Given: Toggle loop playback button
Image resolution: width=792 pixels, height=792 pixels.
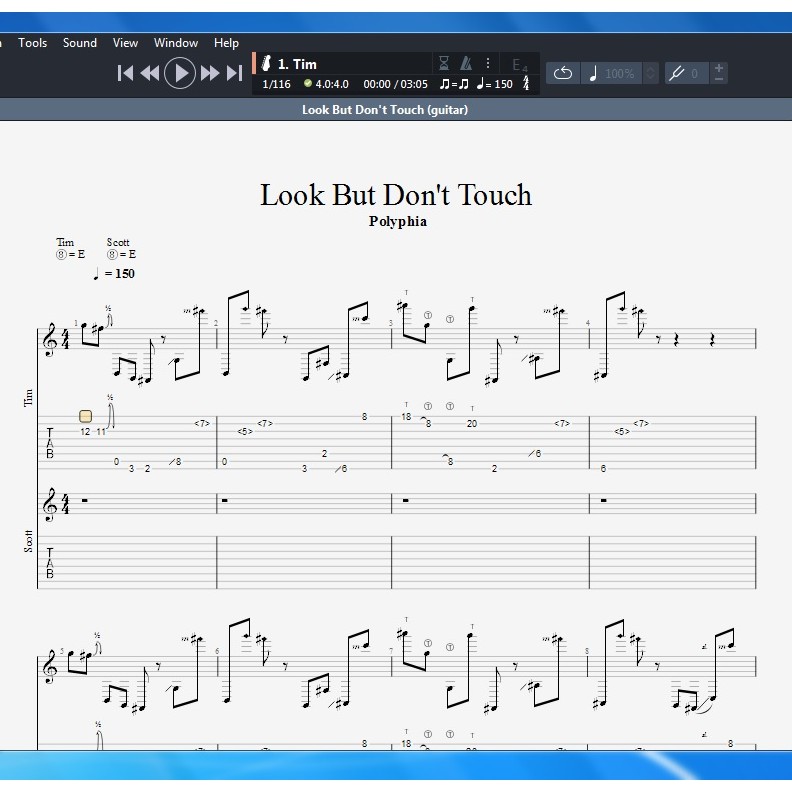Looking at the screenshot, I should pyautogui.click(x=562, y=73).
